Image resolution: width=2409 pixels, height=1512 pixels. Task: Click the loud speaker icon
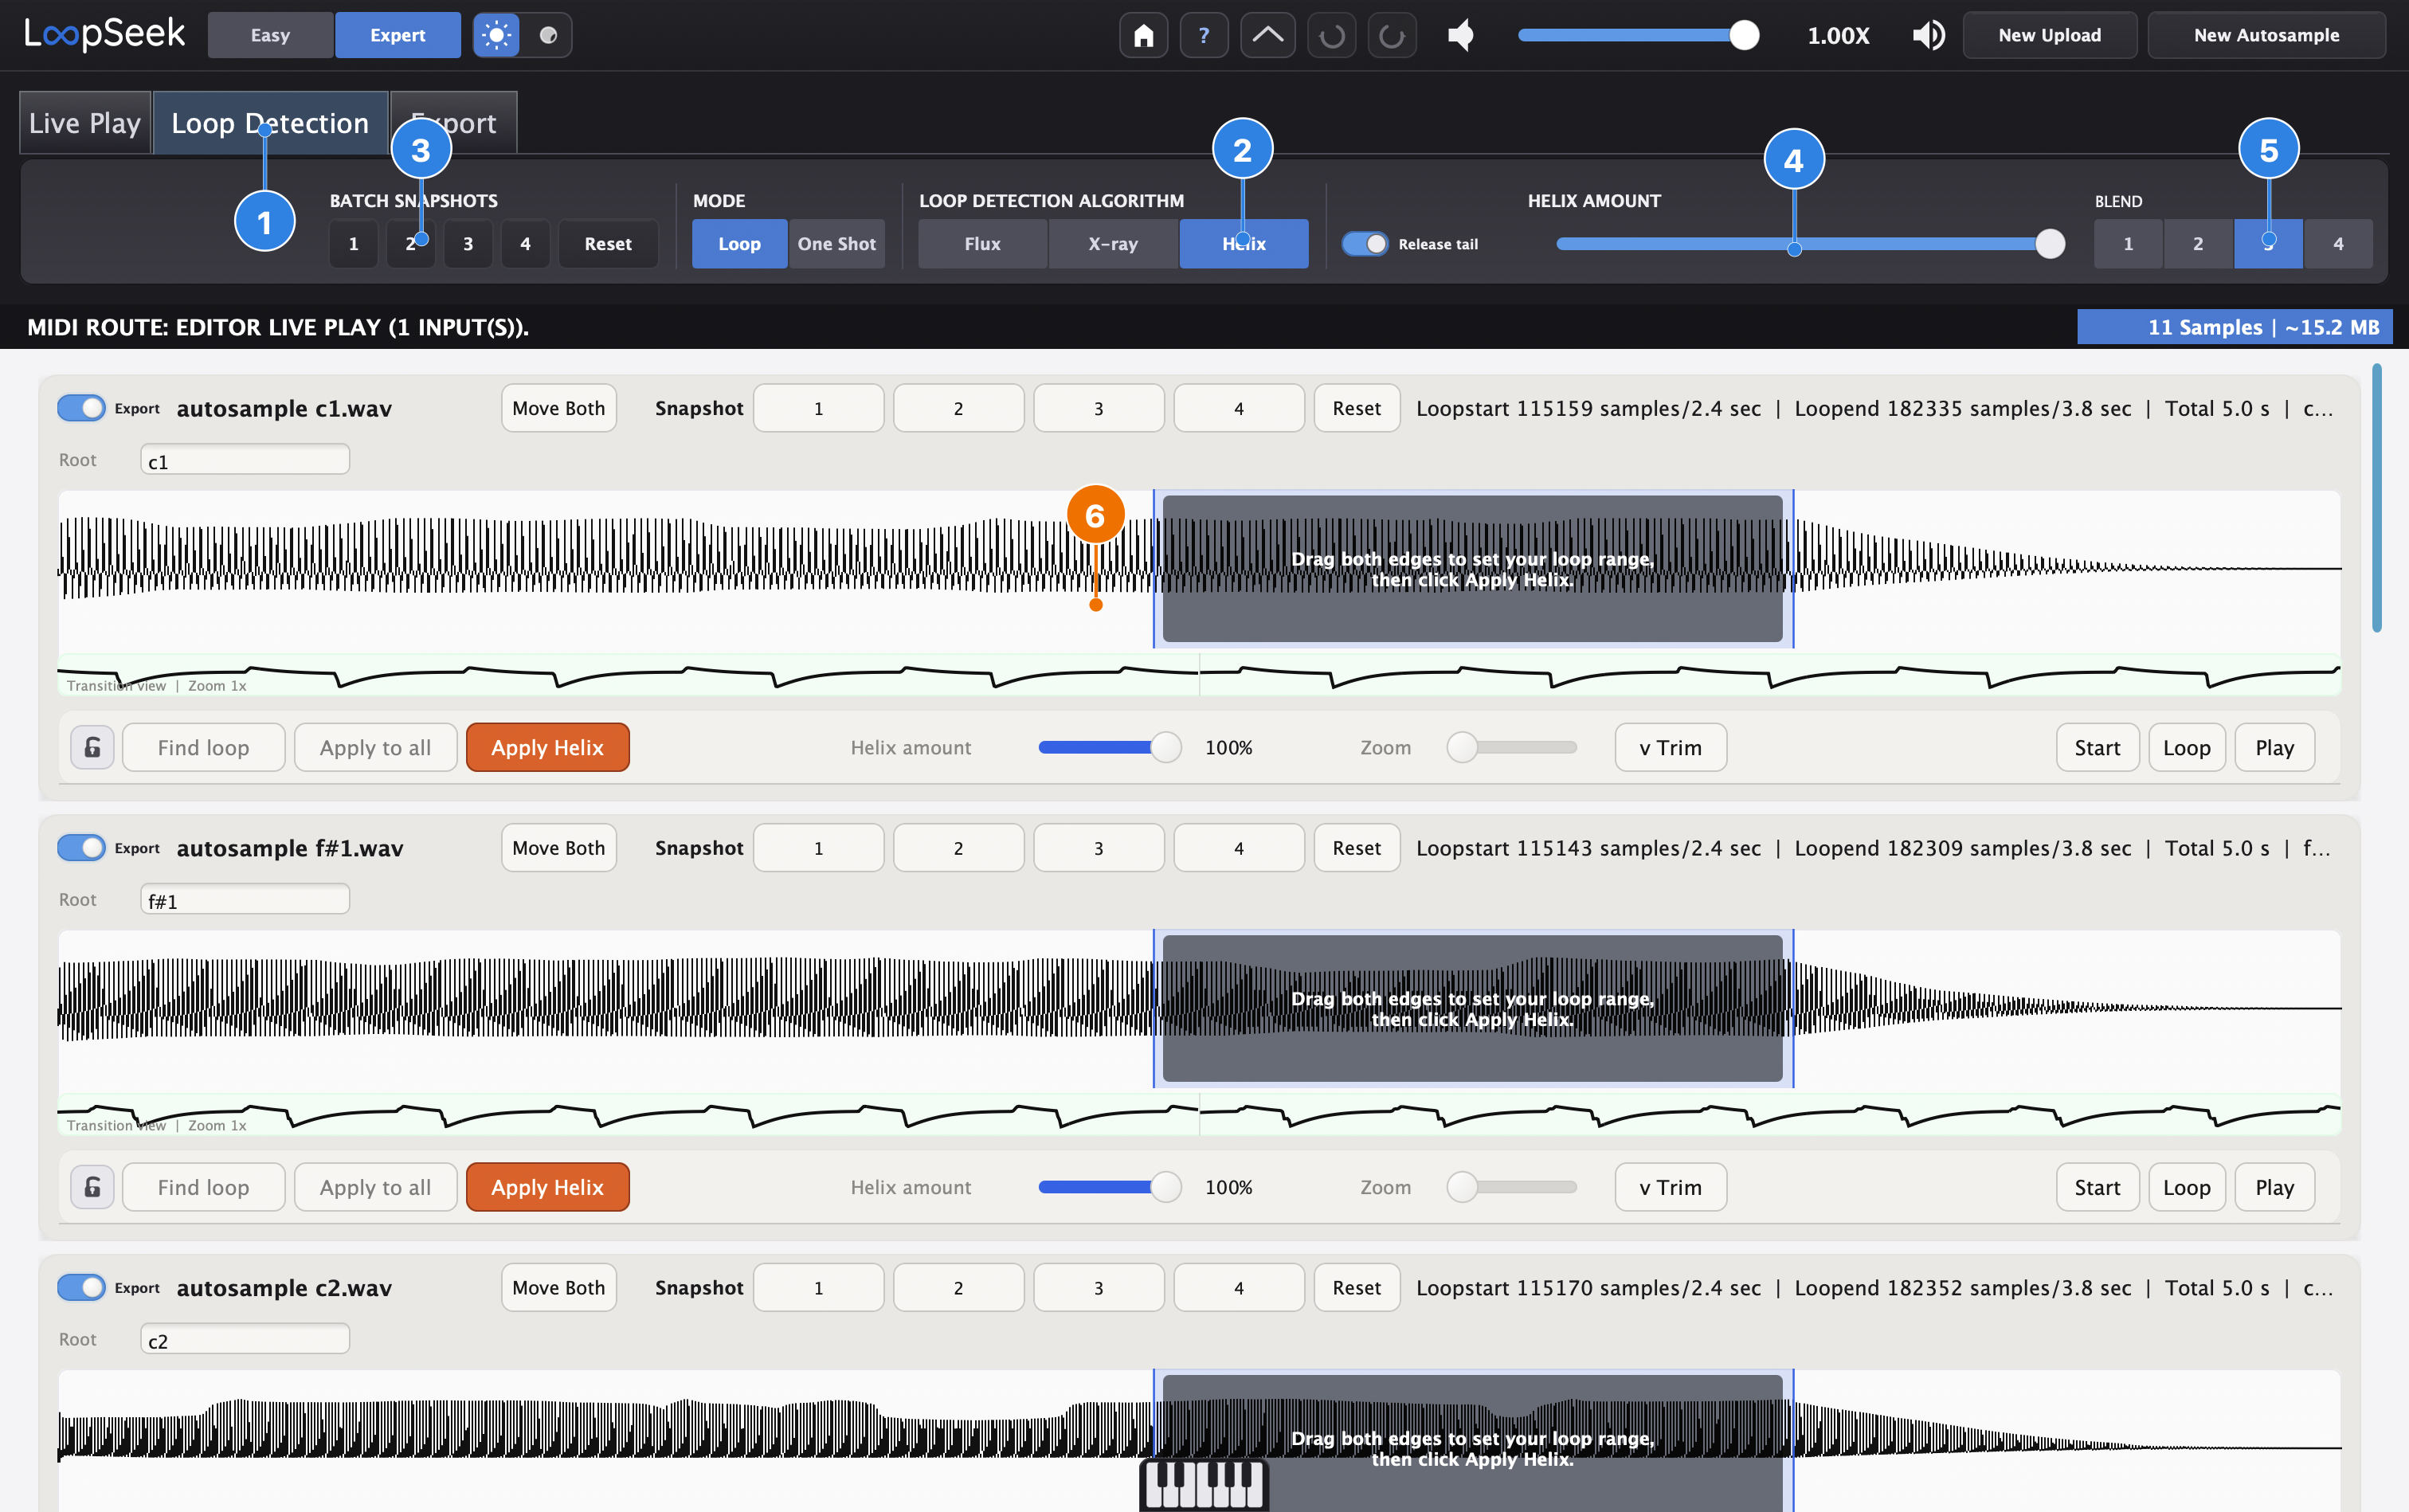pyautogui.click(x=1928, y=35)
